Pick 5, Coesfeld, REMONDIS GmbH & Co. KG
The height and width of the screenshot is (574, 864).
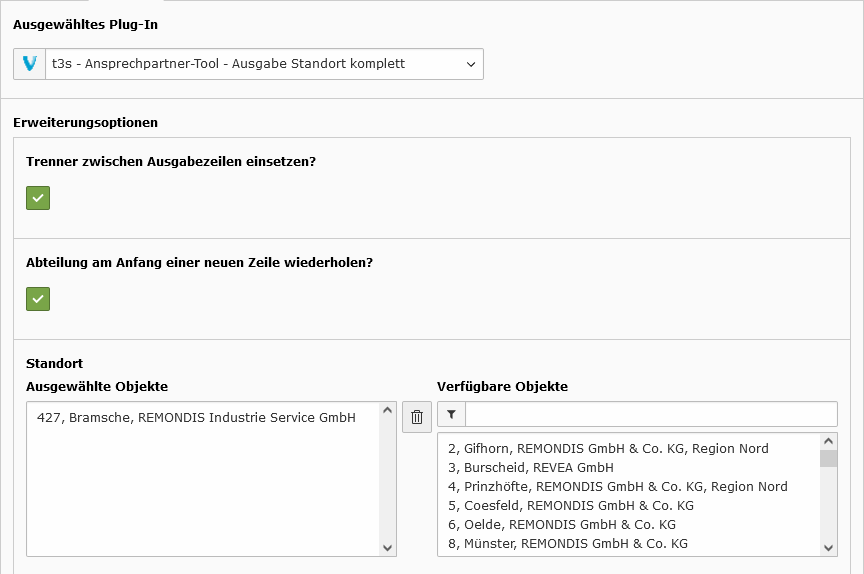click(571, 506)
